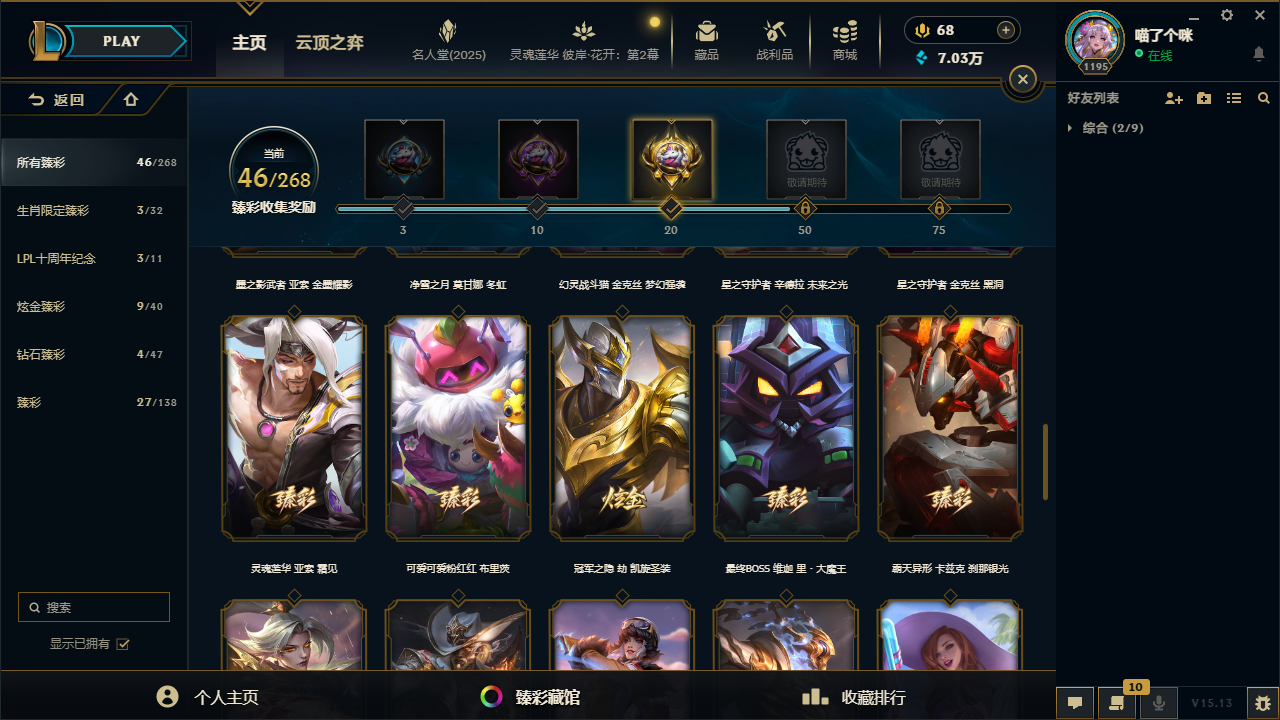Click the plus icon next to 68
Screen dimensions: 1280x720
click(x=1006, y=30)
